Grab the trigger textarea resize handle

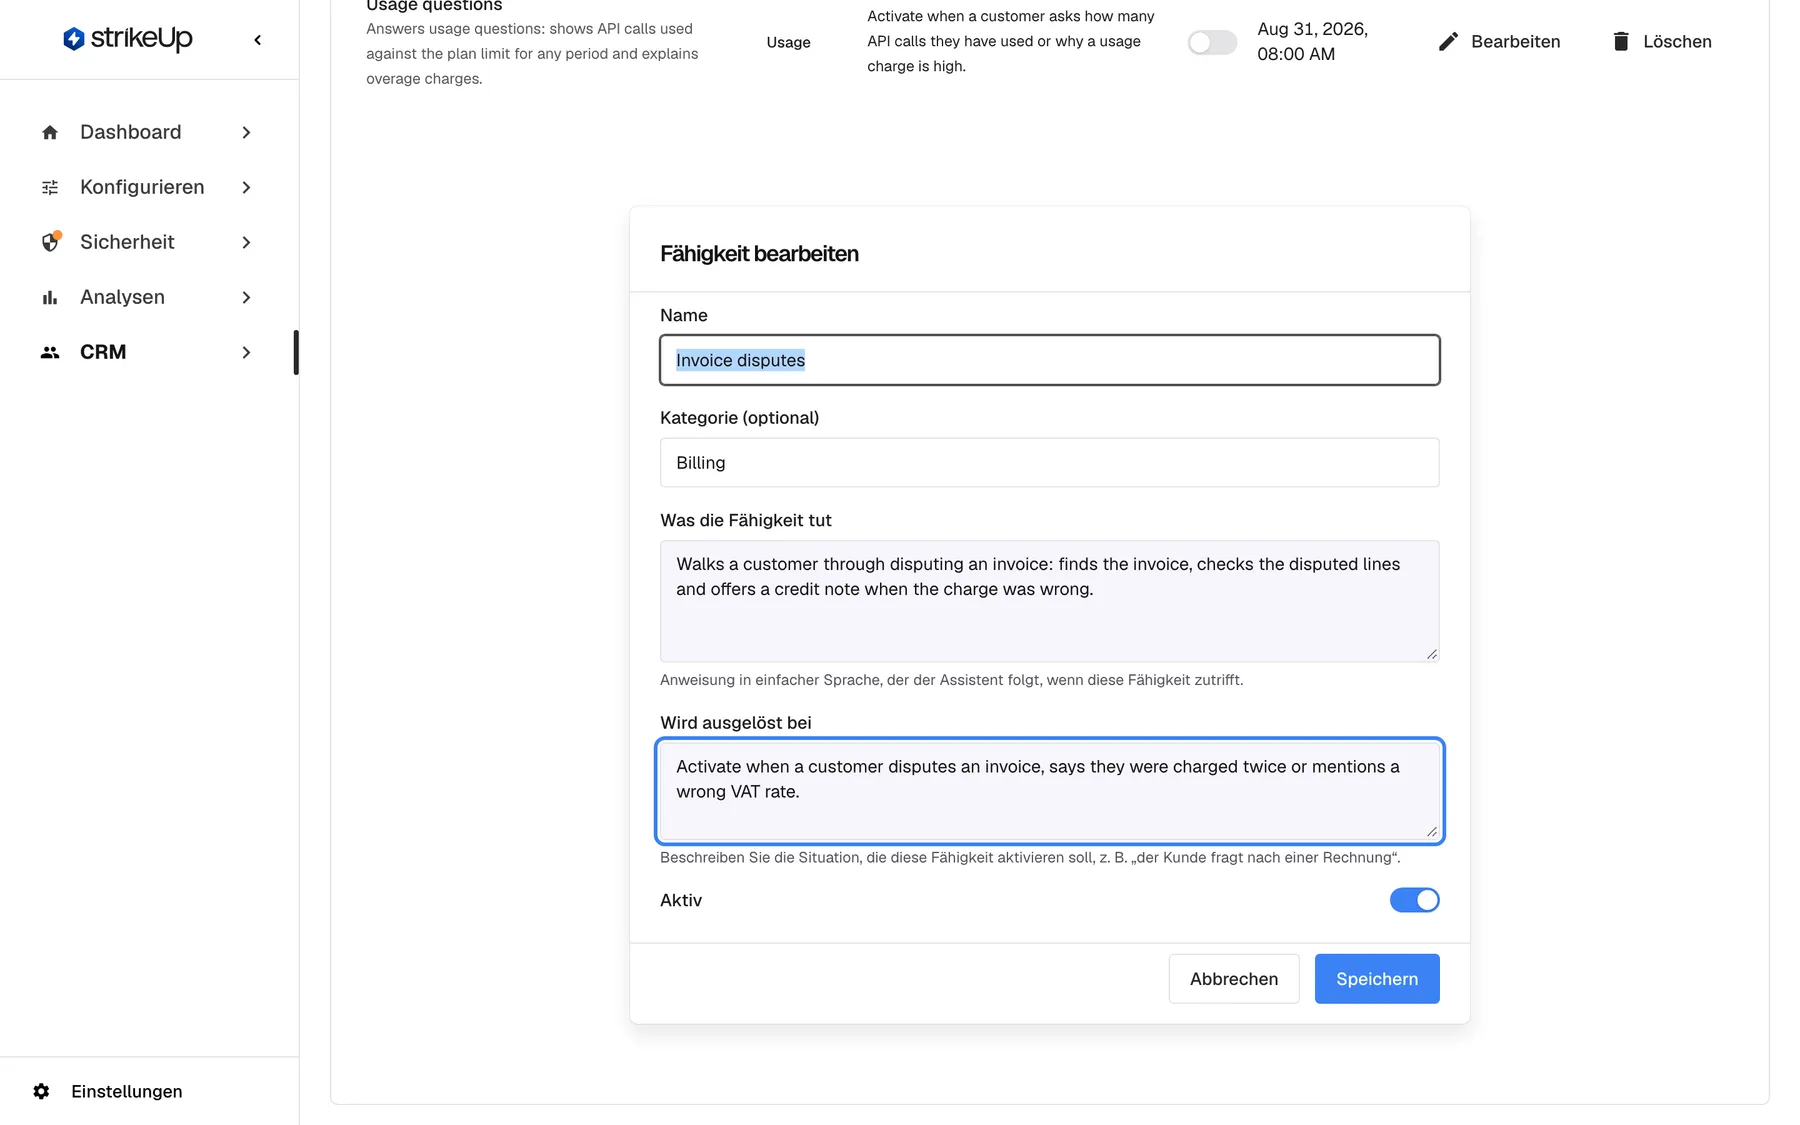point(1432,831)
